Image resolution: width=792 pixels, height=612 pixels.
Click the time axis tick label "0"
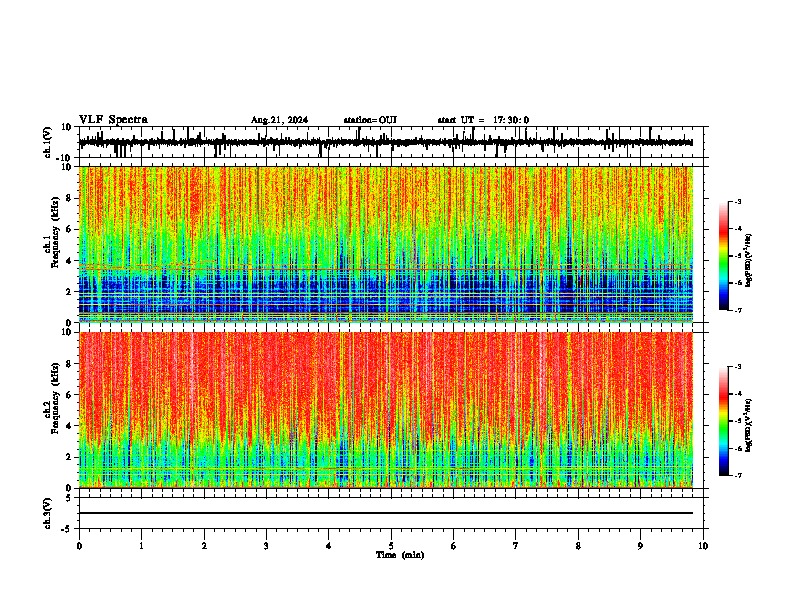(79, 546)
